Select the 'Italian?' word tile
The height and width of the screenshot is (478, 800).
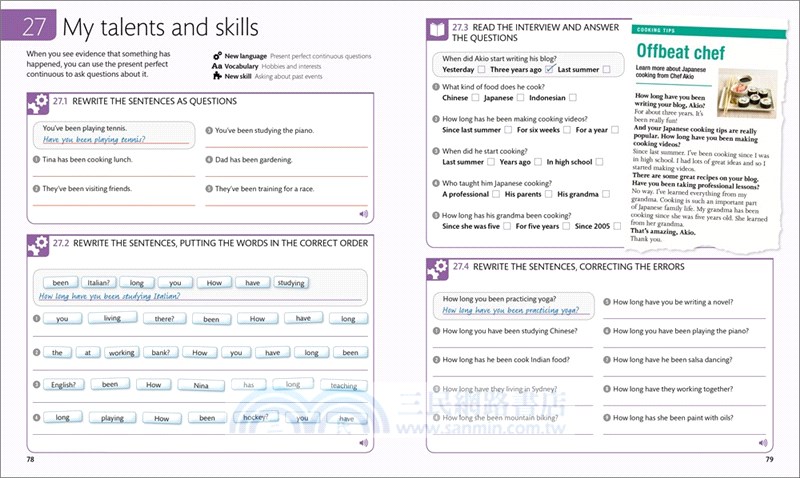[x=98, y=283]
